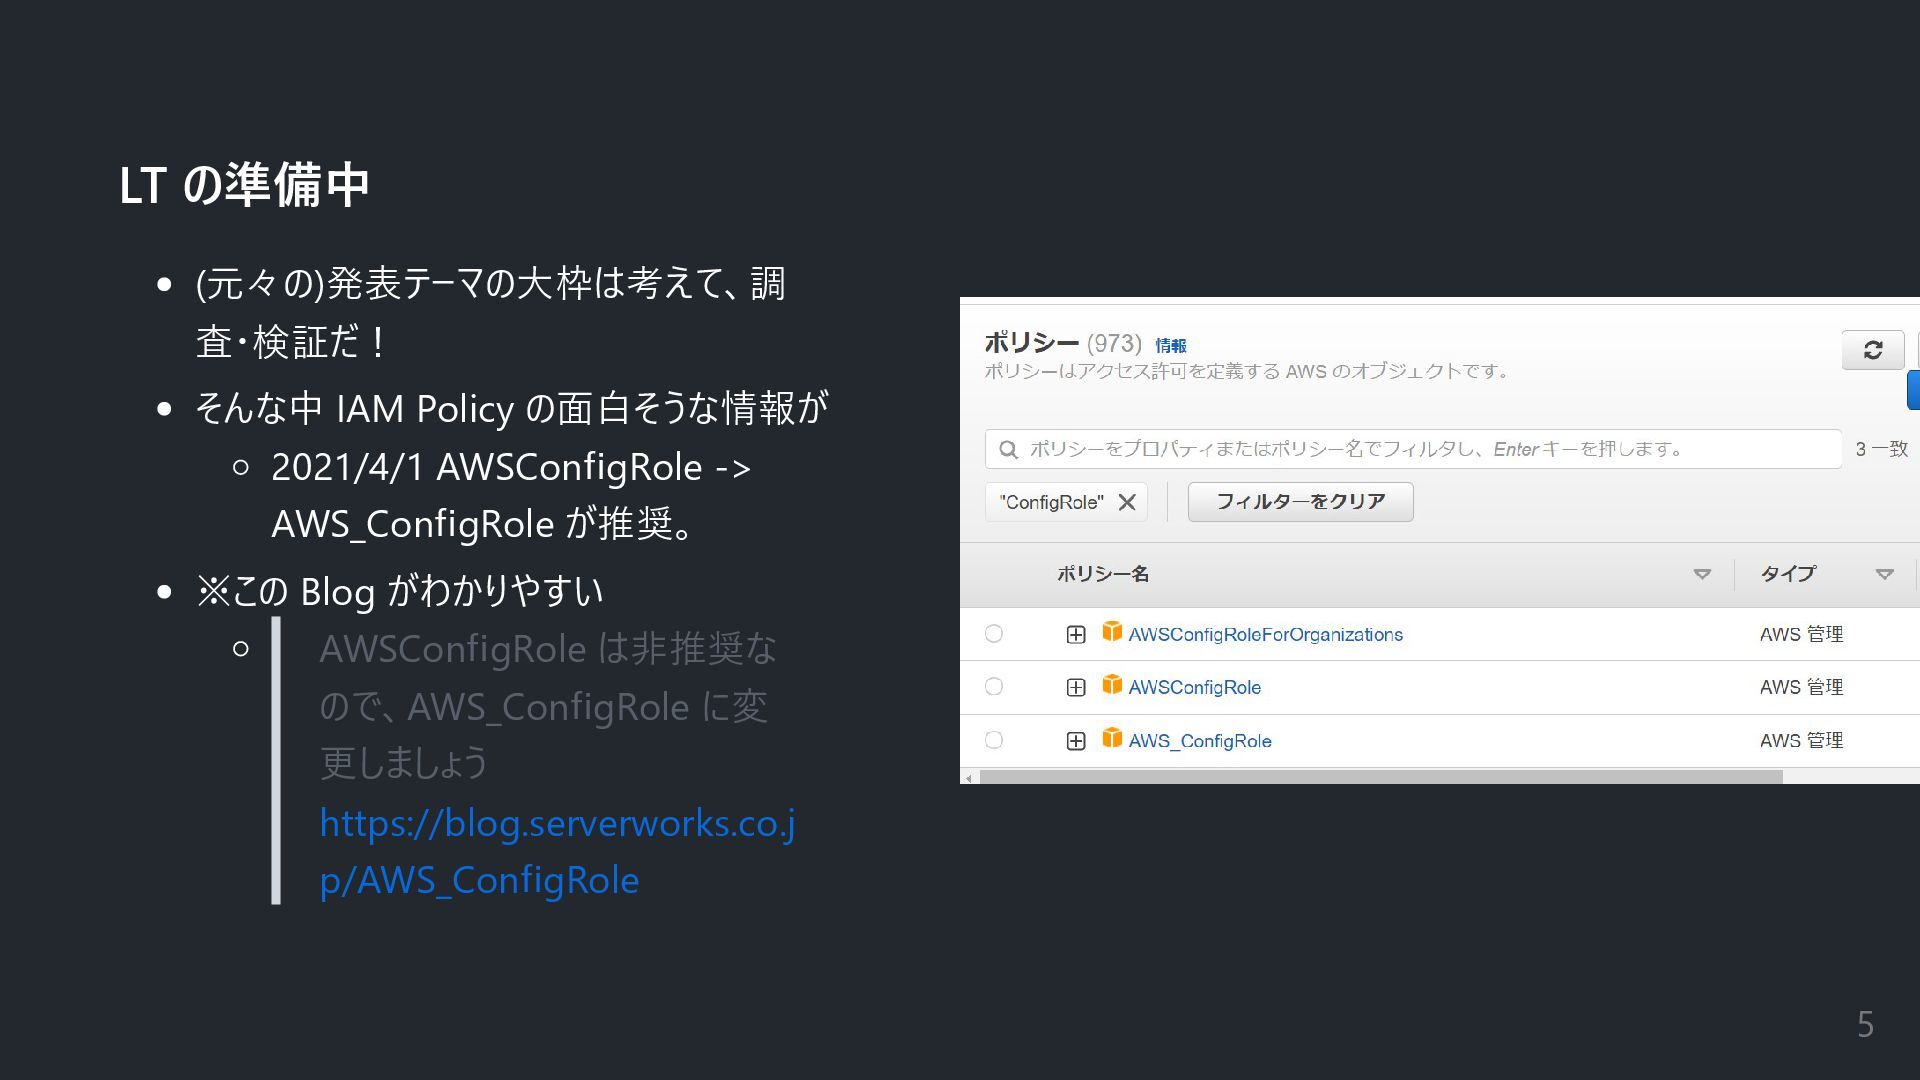This screenshot has height=1080, width=1920.
Task: Click the orange policy icon beside AWSConfigRole
Action: [x=1111, y=685]
